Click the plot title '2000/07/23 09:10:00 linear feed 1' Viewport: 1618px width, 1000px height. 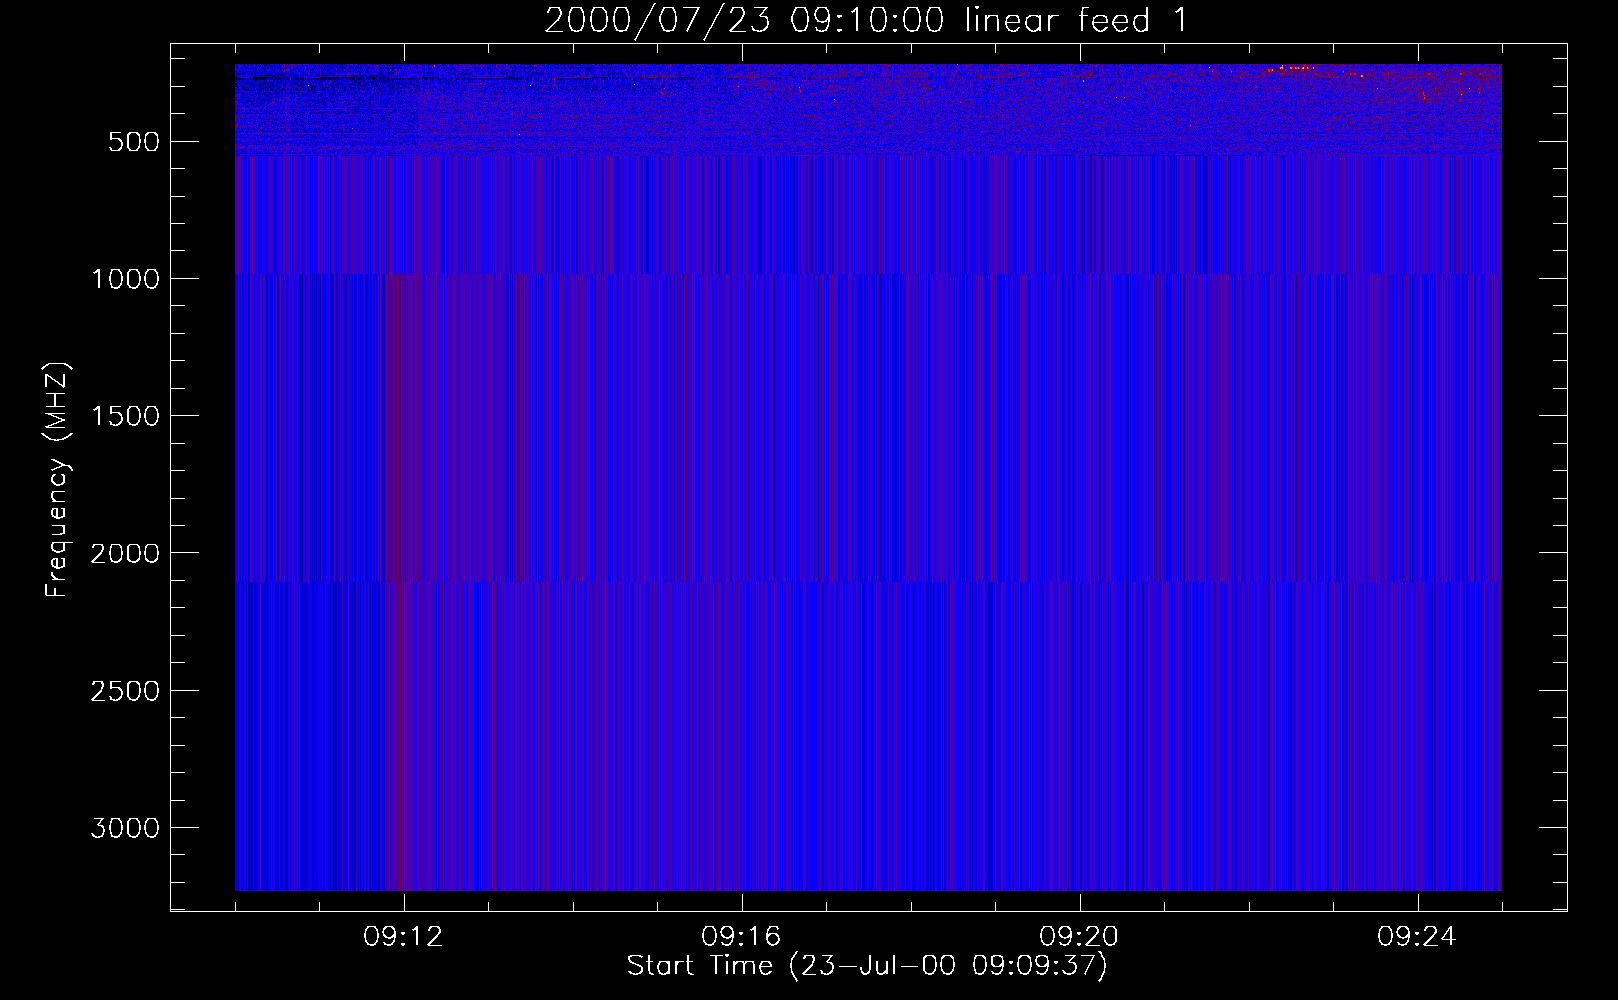point(866,20)
